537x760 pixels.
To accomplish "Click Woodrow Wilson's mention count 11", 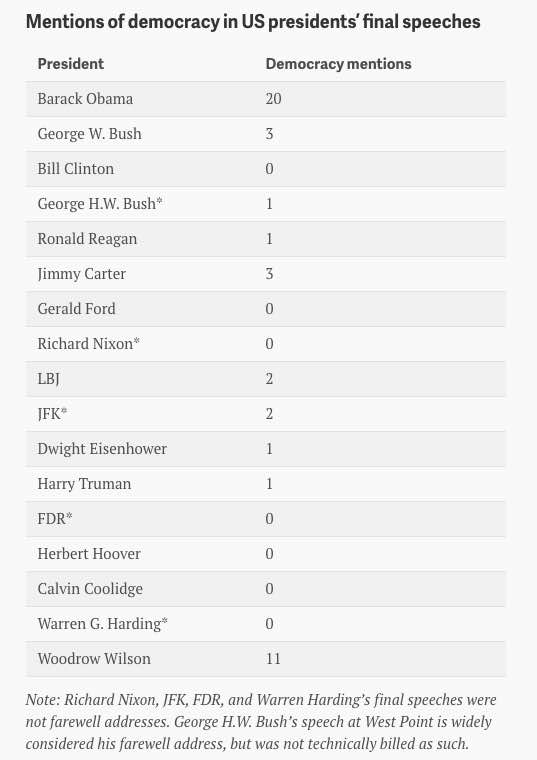I will (273, 659).
